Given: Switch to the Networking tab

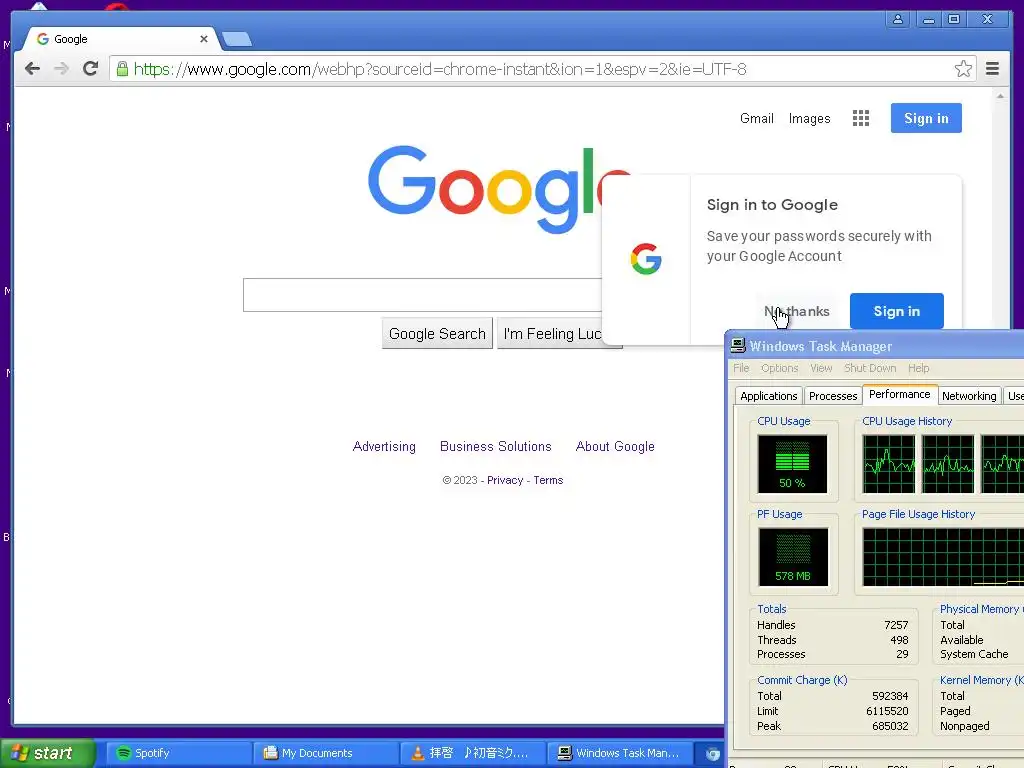Looking at the screenshot, I should (x=969, y=396).
